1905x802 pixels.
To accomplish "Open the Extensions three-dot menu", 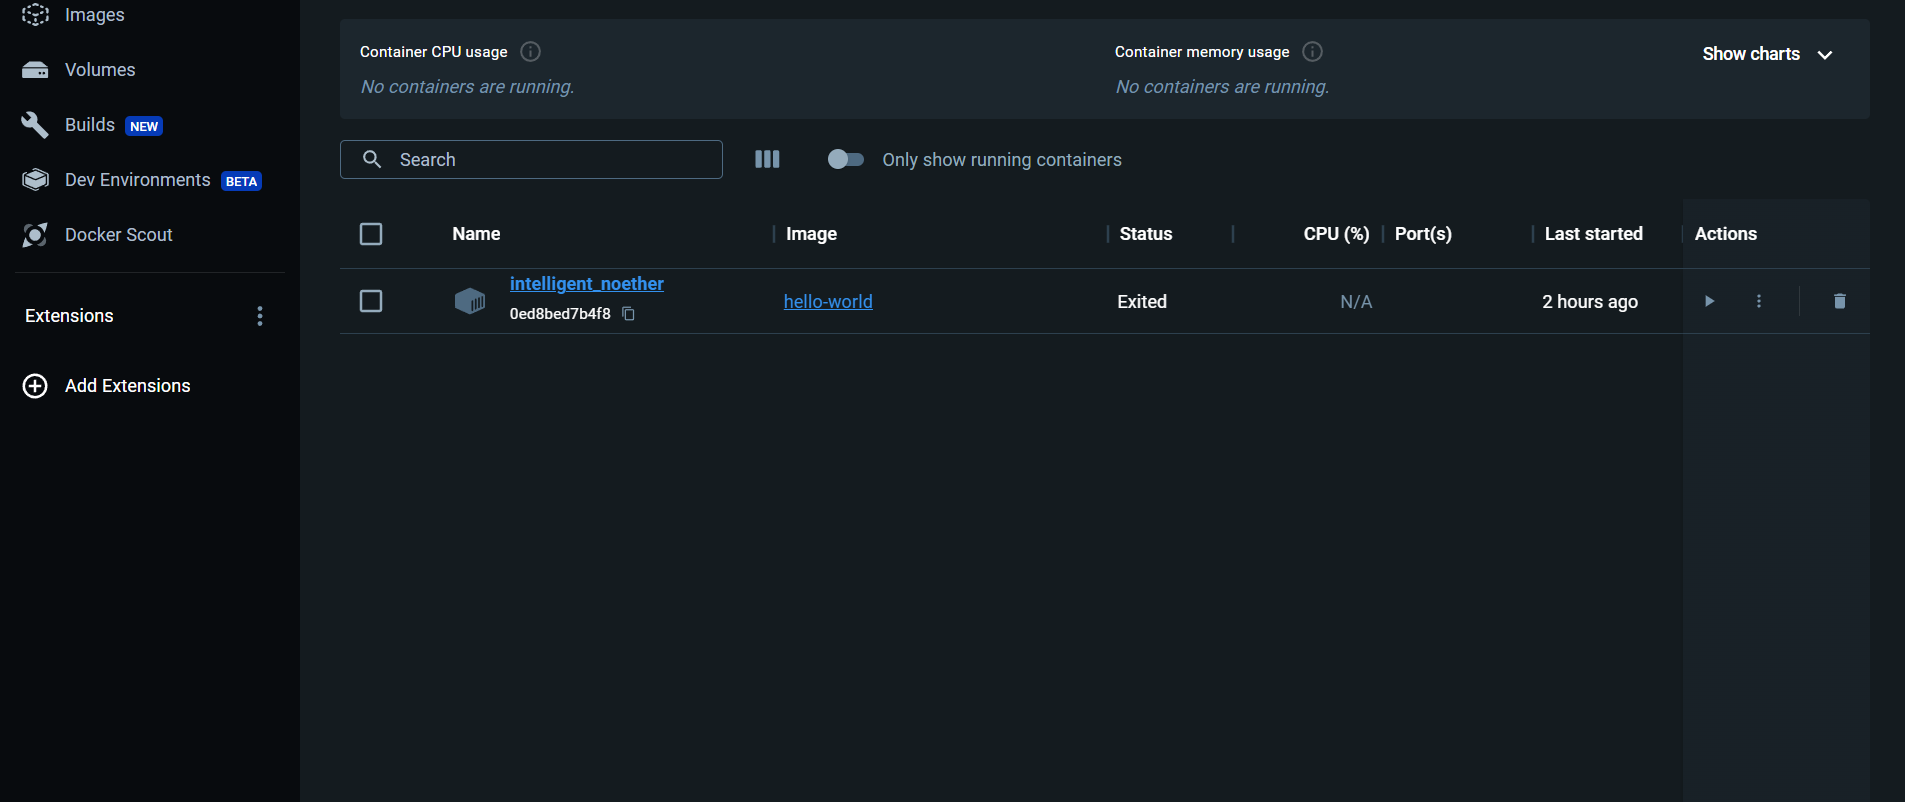I will (x=260, y=316).
